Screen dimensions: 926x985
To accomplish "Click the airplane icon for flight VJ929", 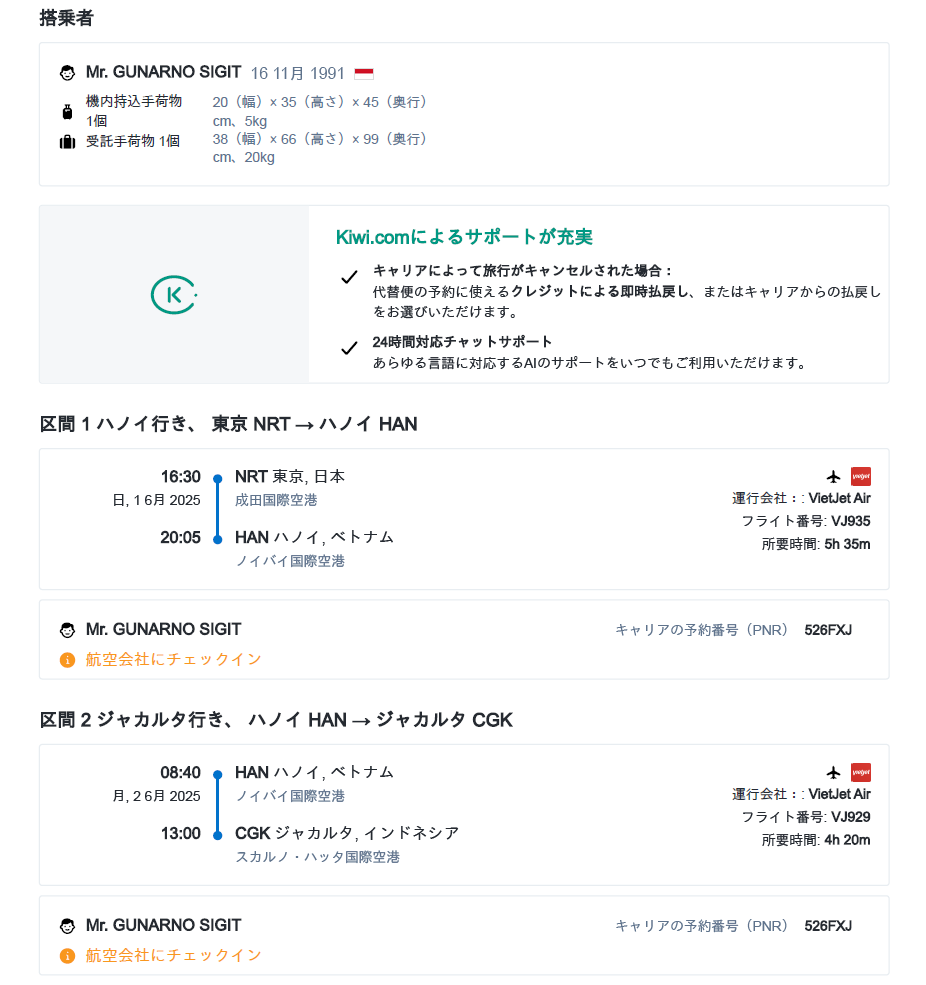I will click(x=834, y=772).
